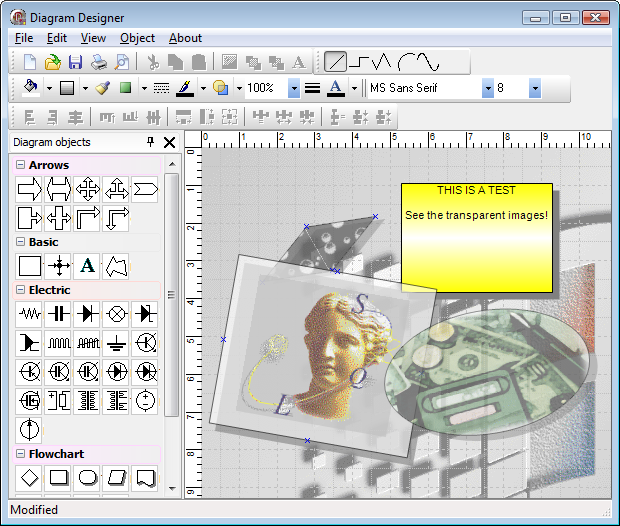
Task: Open the font size dropdown
Action: 535,88
